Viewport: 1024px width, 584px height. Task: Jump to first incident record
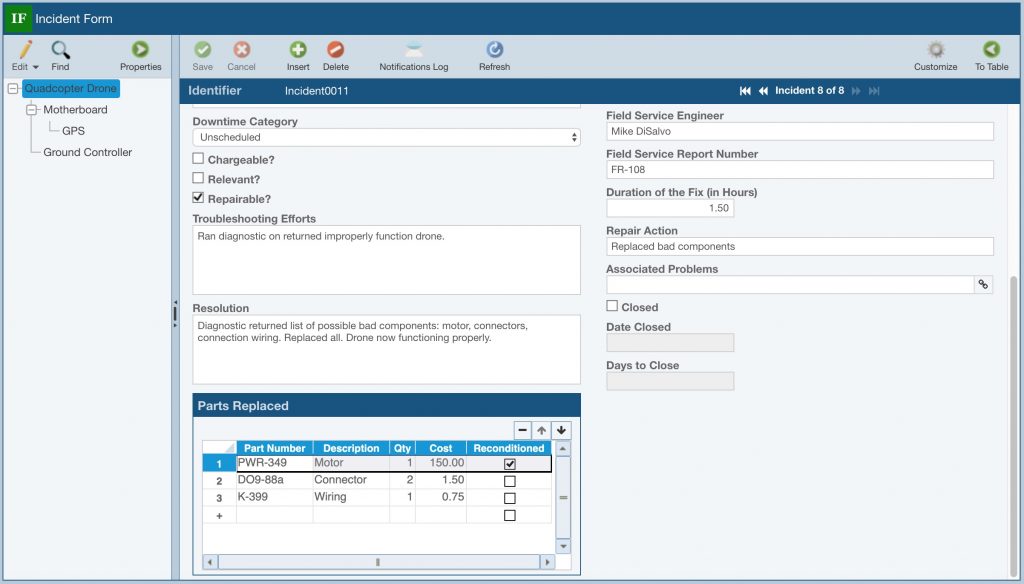tap(745, 91)
